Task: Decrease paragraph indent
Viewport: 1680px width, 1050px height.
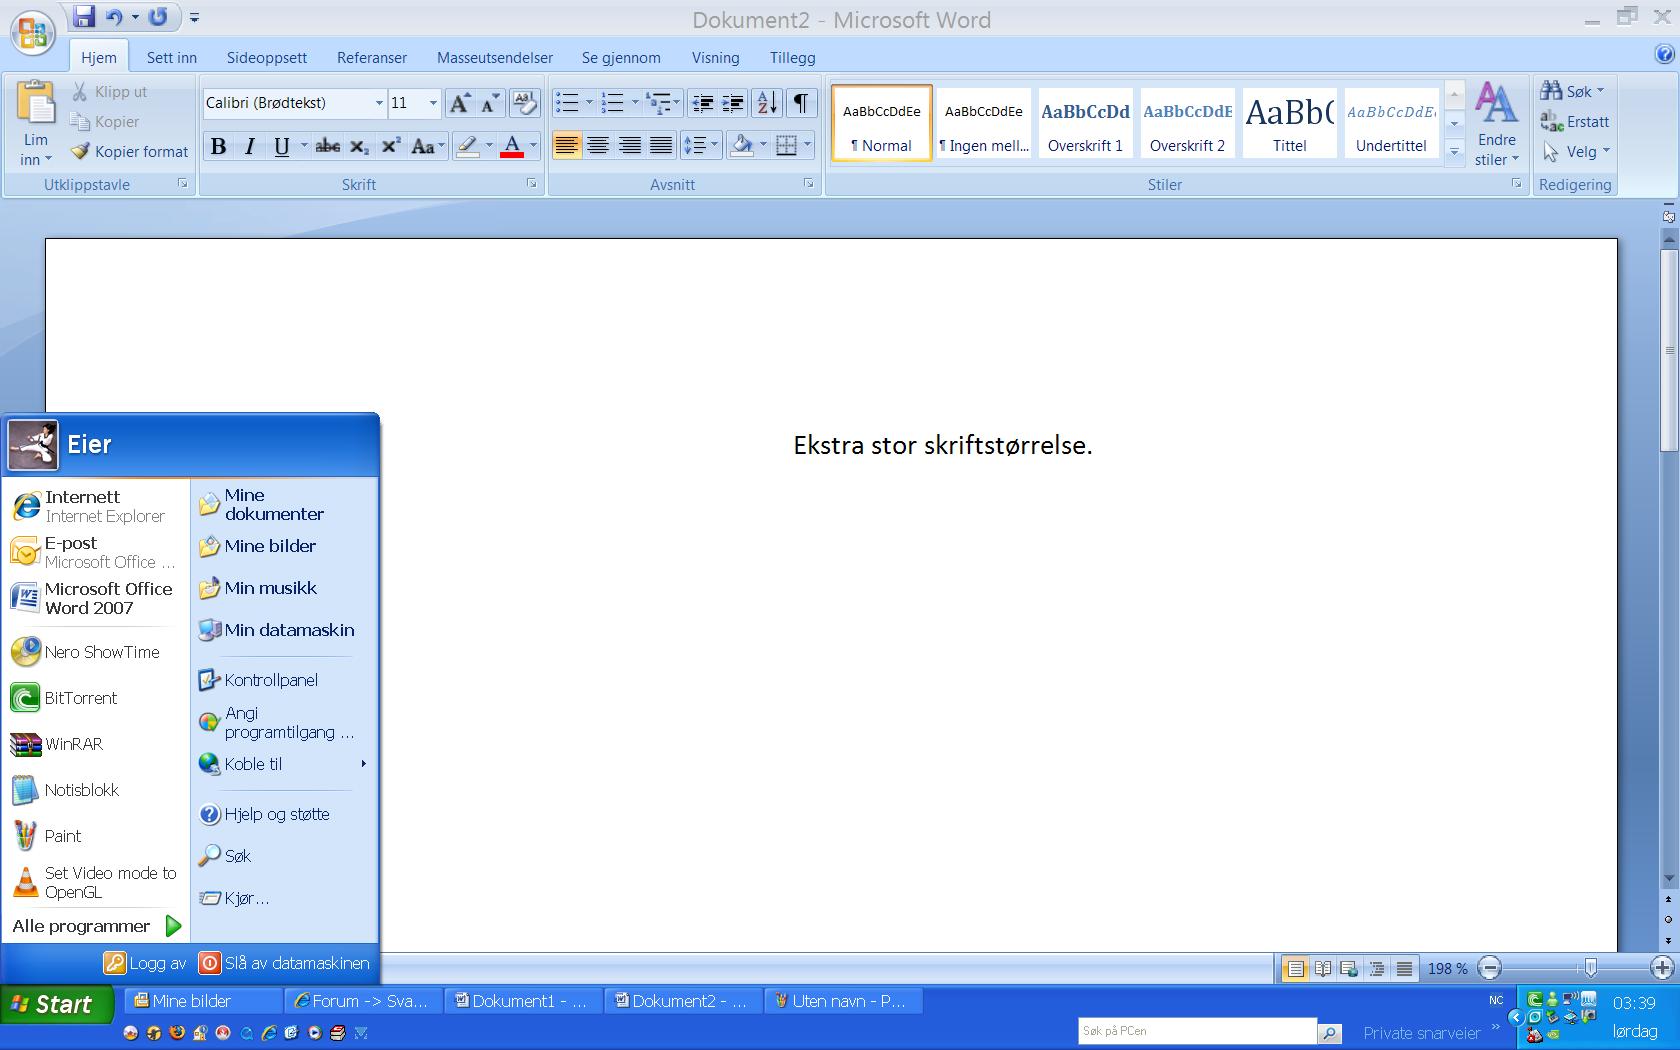Action: [702, 103]
